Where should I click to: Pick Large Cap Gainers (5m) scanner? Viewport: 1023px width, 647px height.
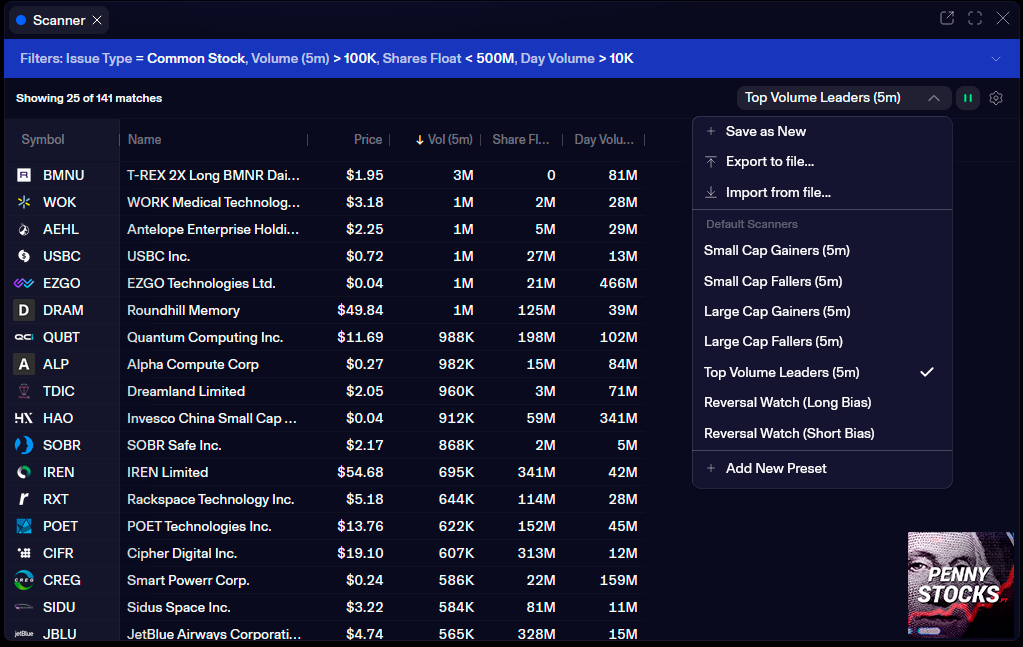(777, 311)
